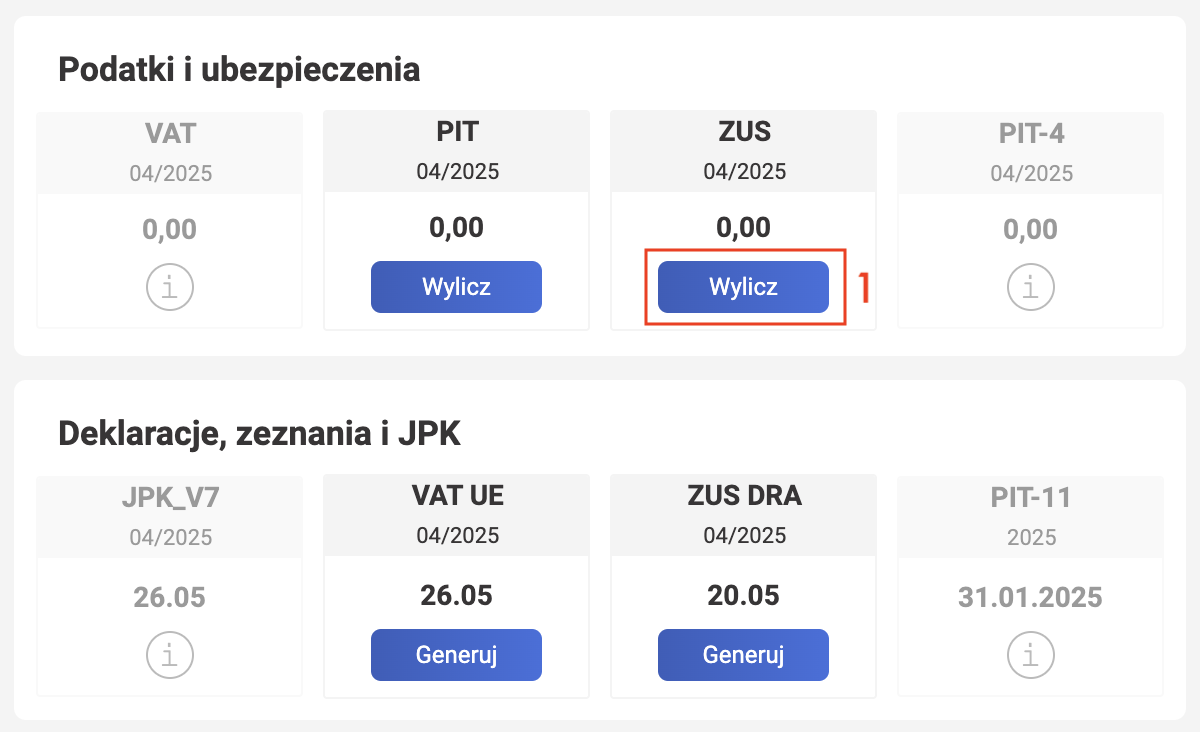1200x732 pixels.
Task: Open the PIT-11 info icon
Action: [x=1031, y=655]
